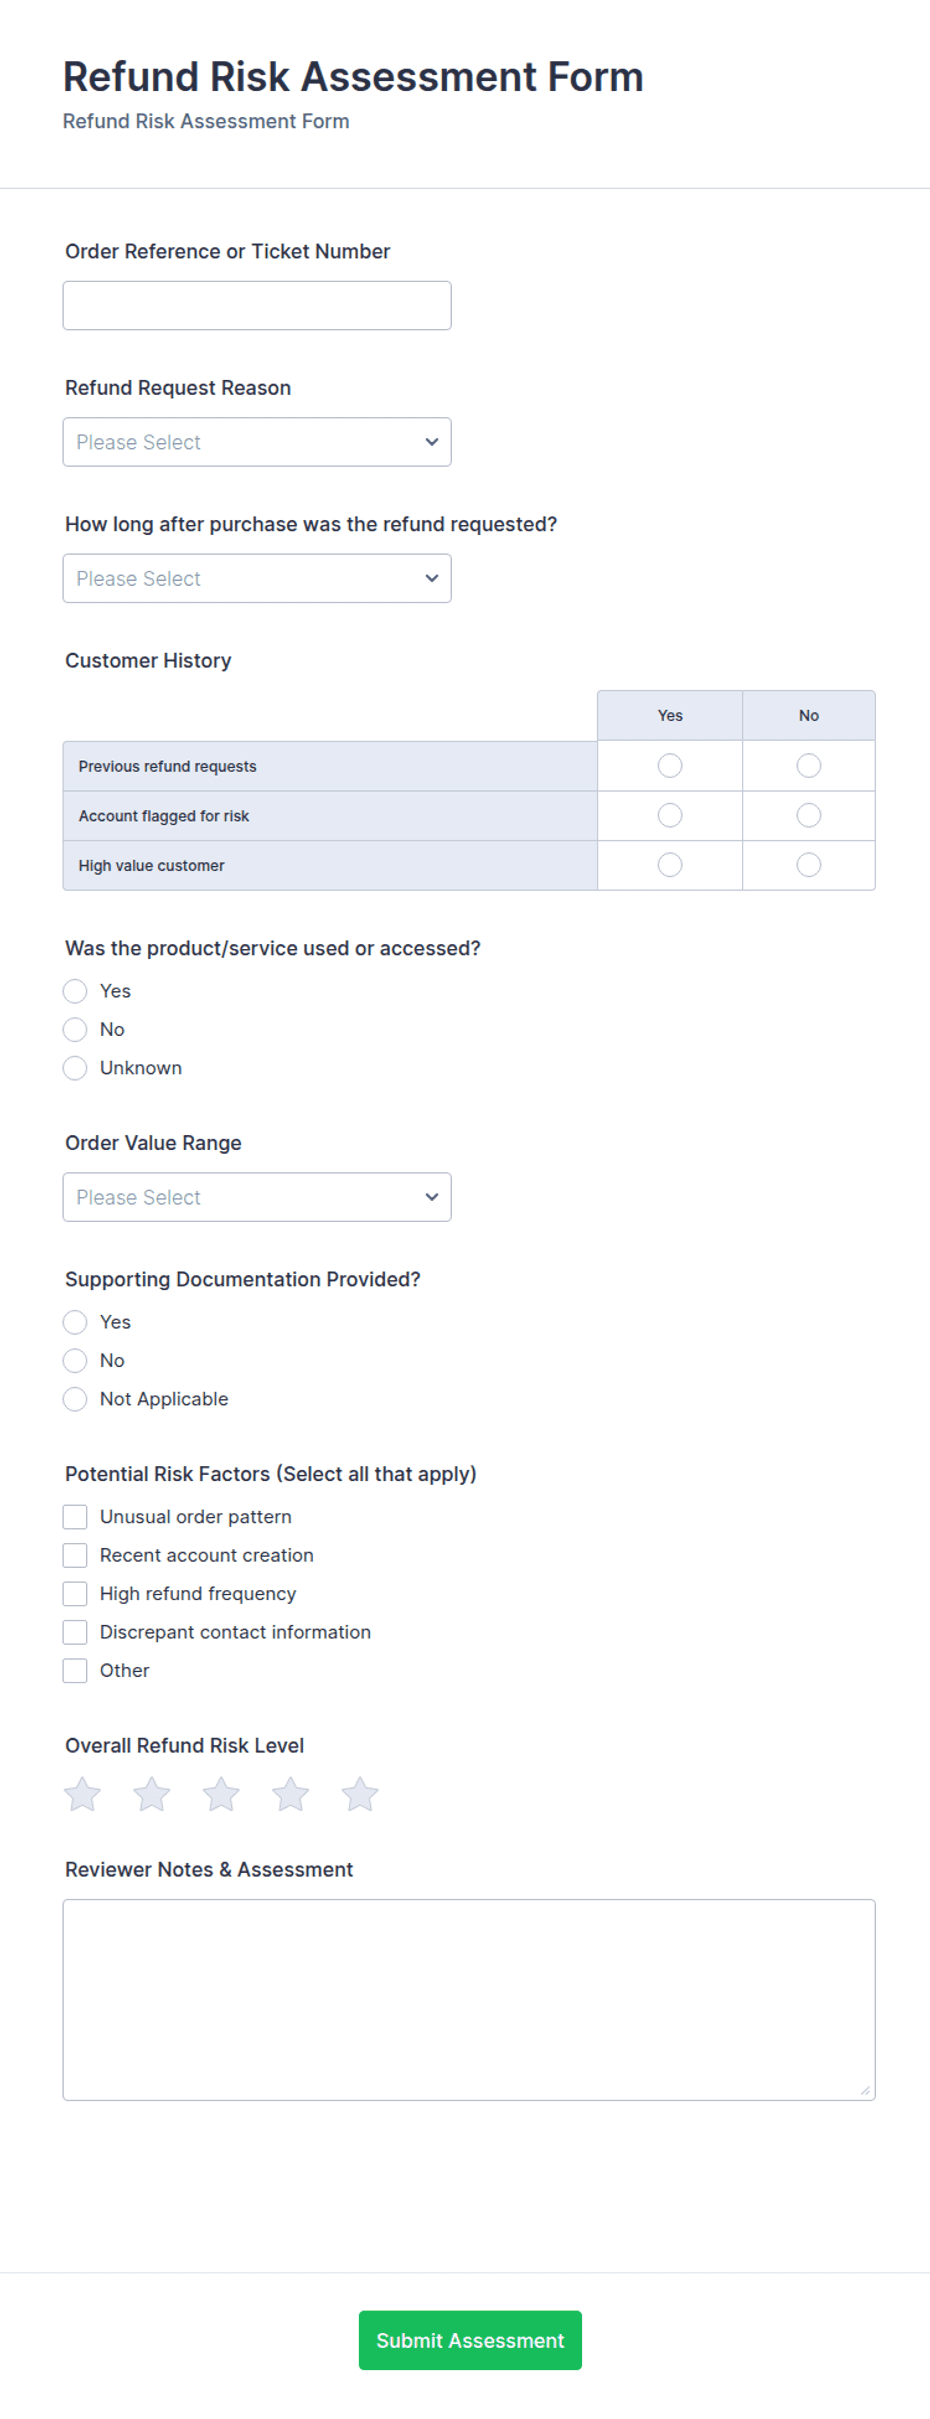Check Unusual order pattern
930x2419 pixels.
[x=75, y=1517]
